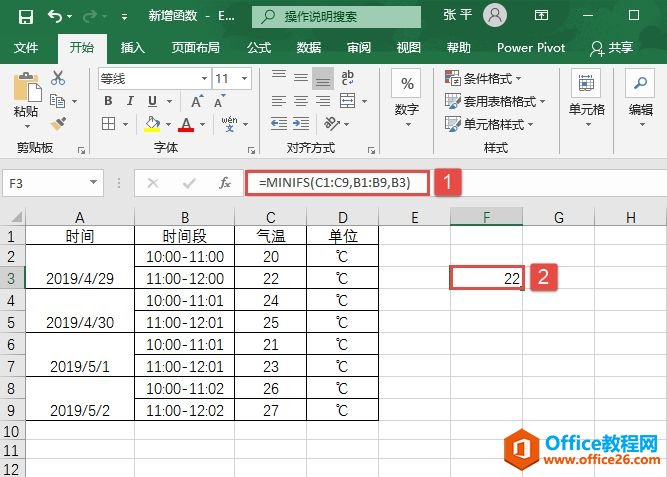Open the Borders dropdown arrow
The height and width of the screenshot is (477, 667).
(125, 124)
